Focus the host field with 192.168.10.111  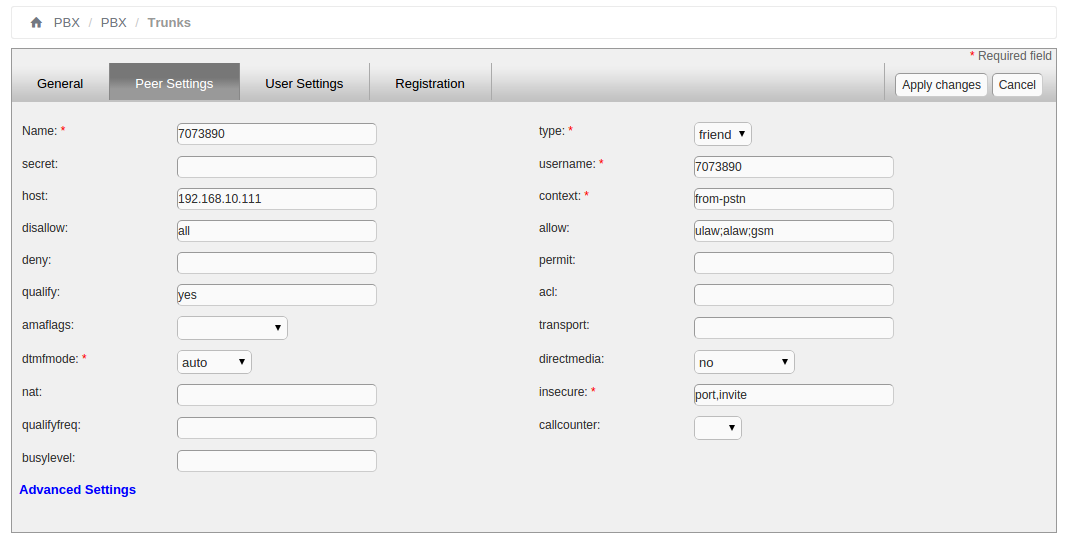(276, 199)
